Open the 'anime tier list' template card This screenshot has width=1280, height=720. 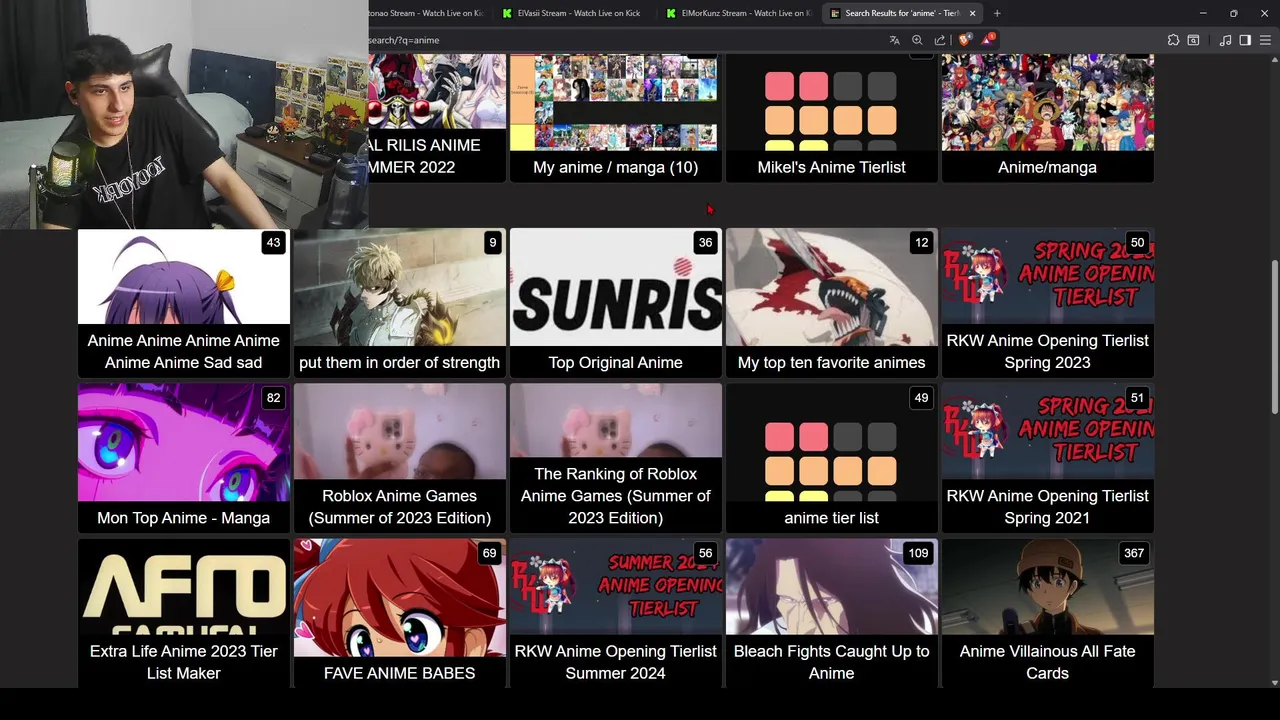tap(832, 458)
